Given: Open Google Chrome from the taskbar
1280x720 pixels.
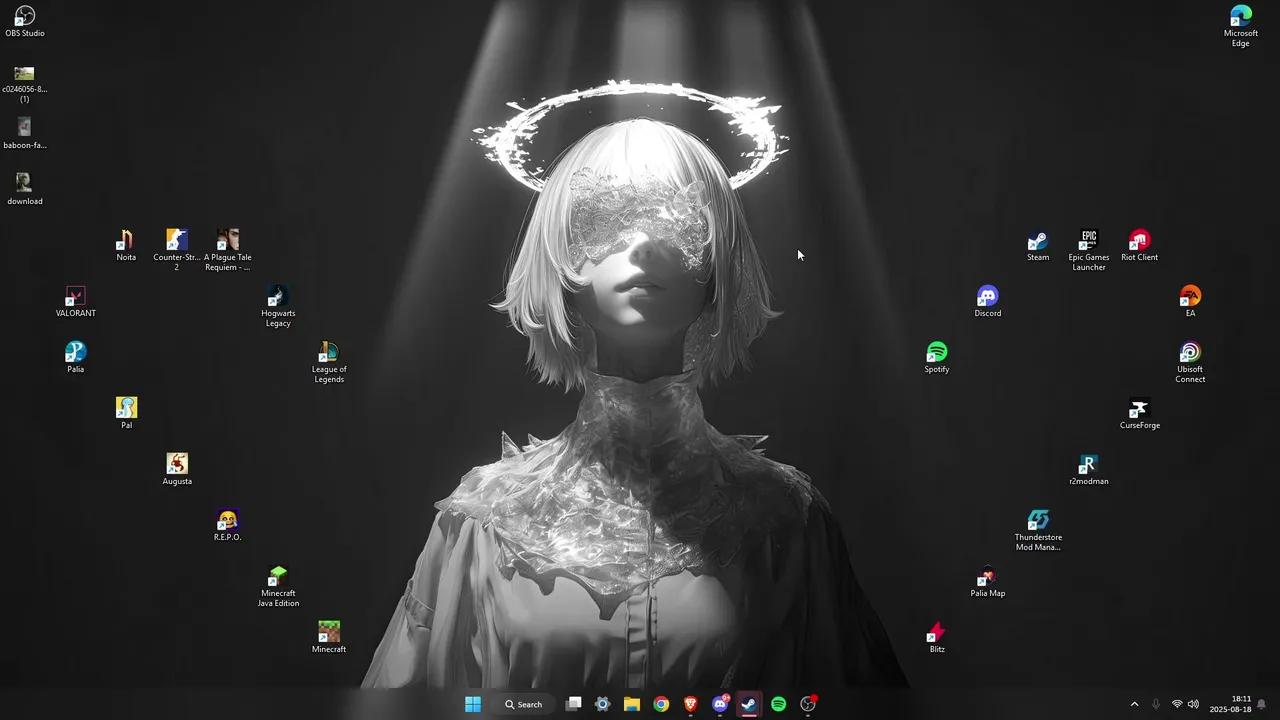Looking at the screenshot, I should (x=661, y=704).
